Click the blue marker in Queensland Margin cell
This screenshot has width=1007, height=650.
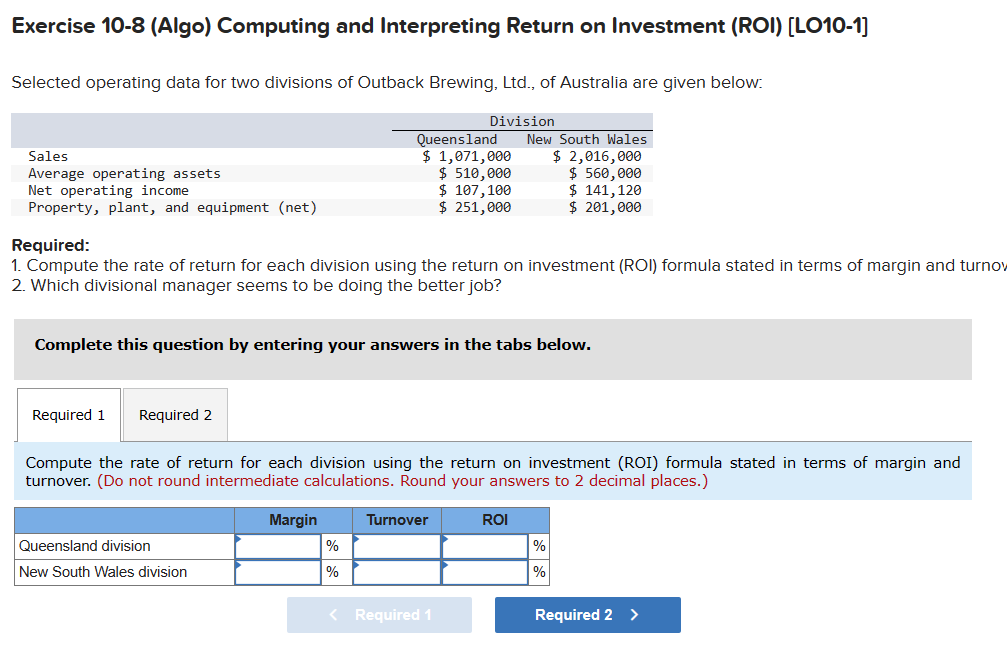point(240,541)
